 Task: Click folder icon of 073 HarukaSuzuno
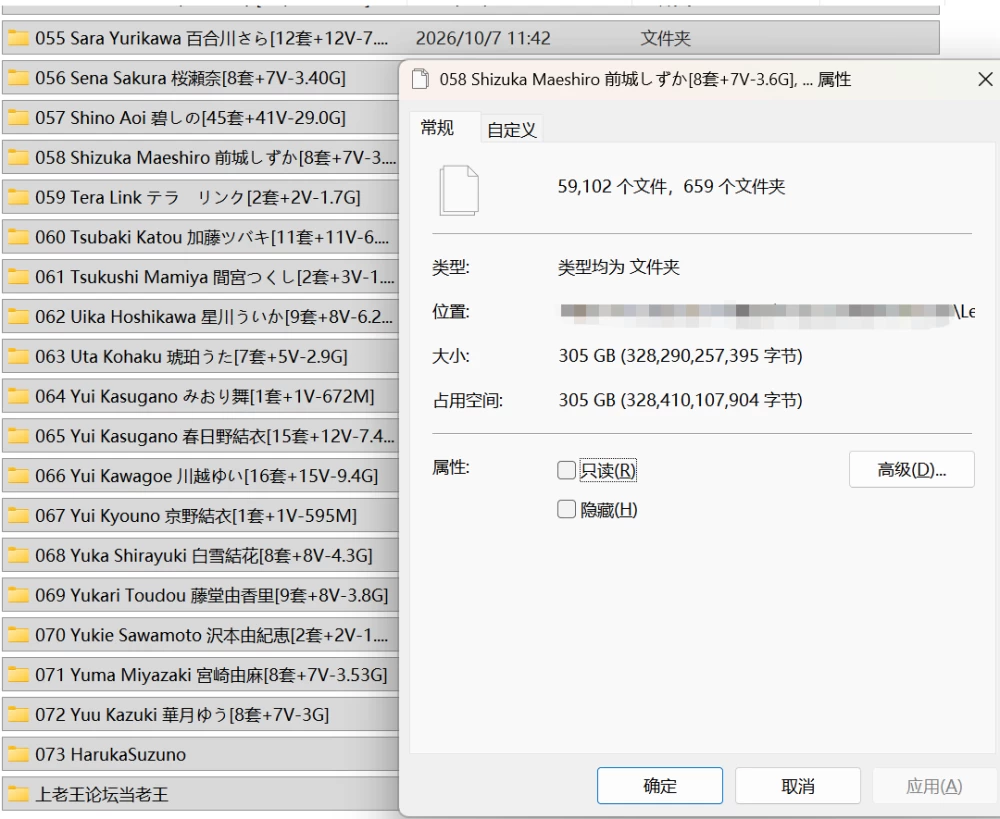coord(18,755)
